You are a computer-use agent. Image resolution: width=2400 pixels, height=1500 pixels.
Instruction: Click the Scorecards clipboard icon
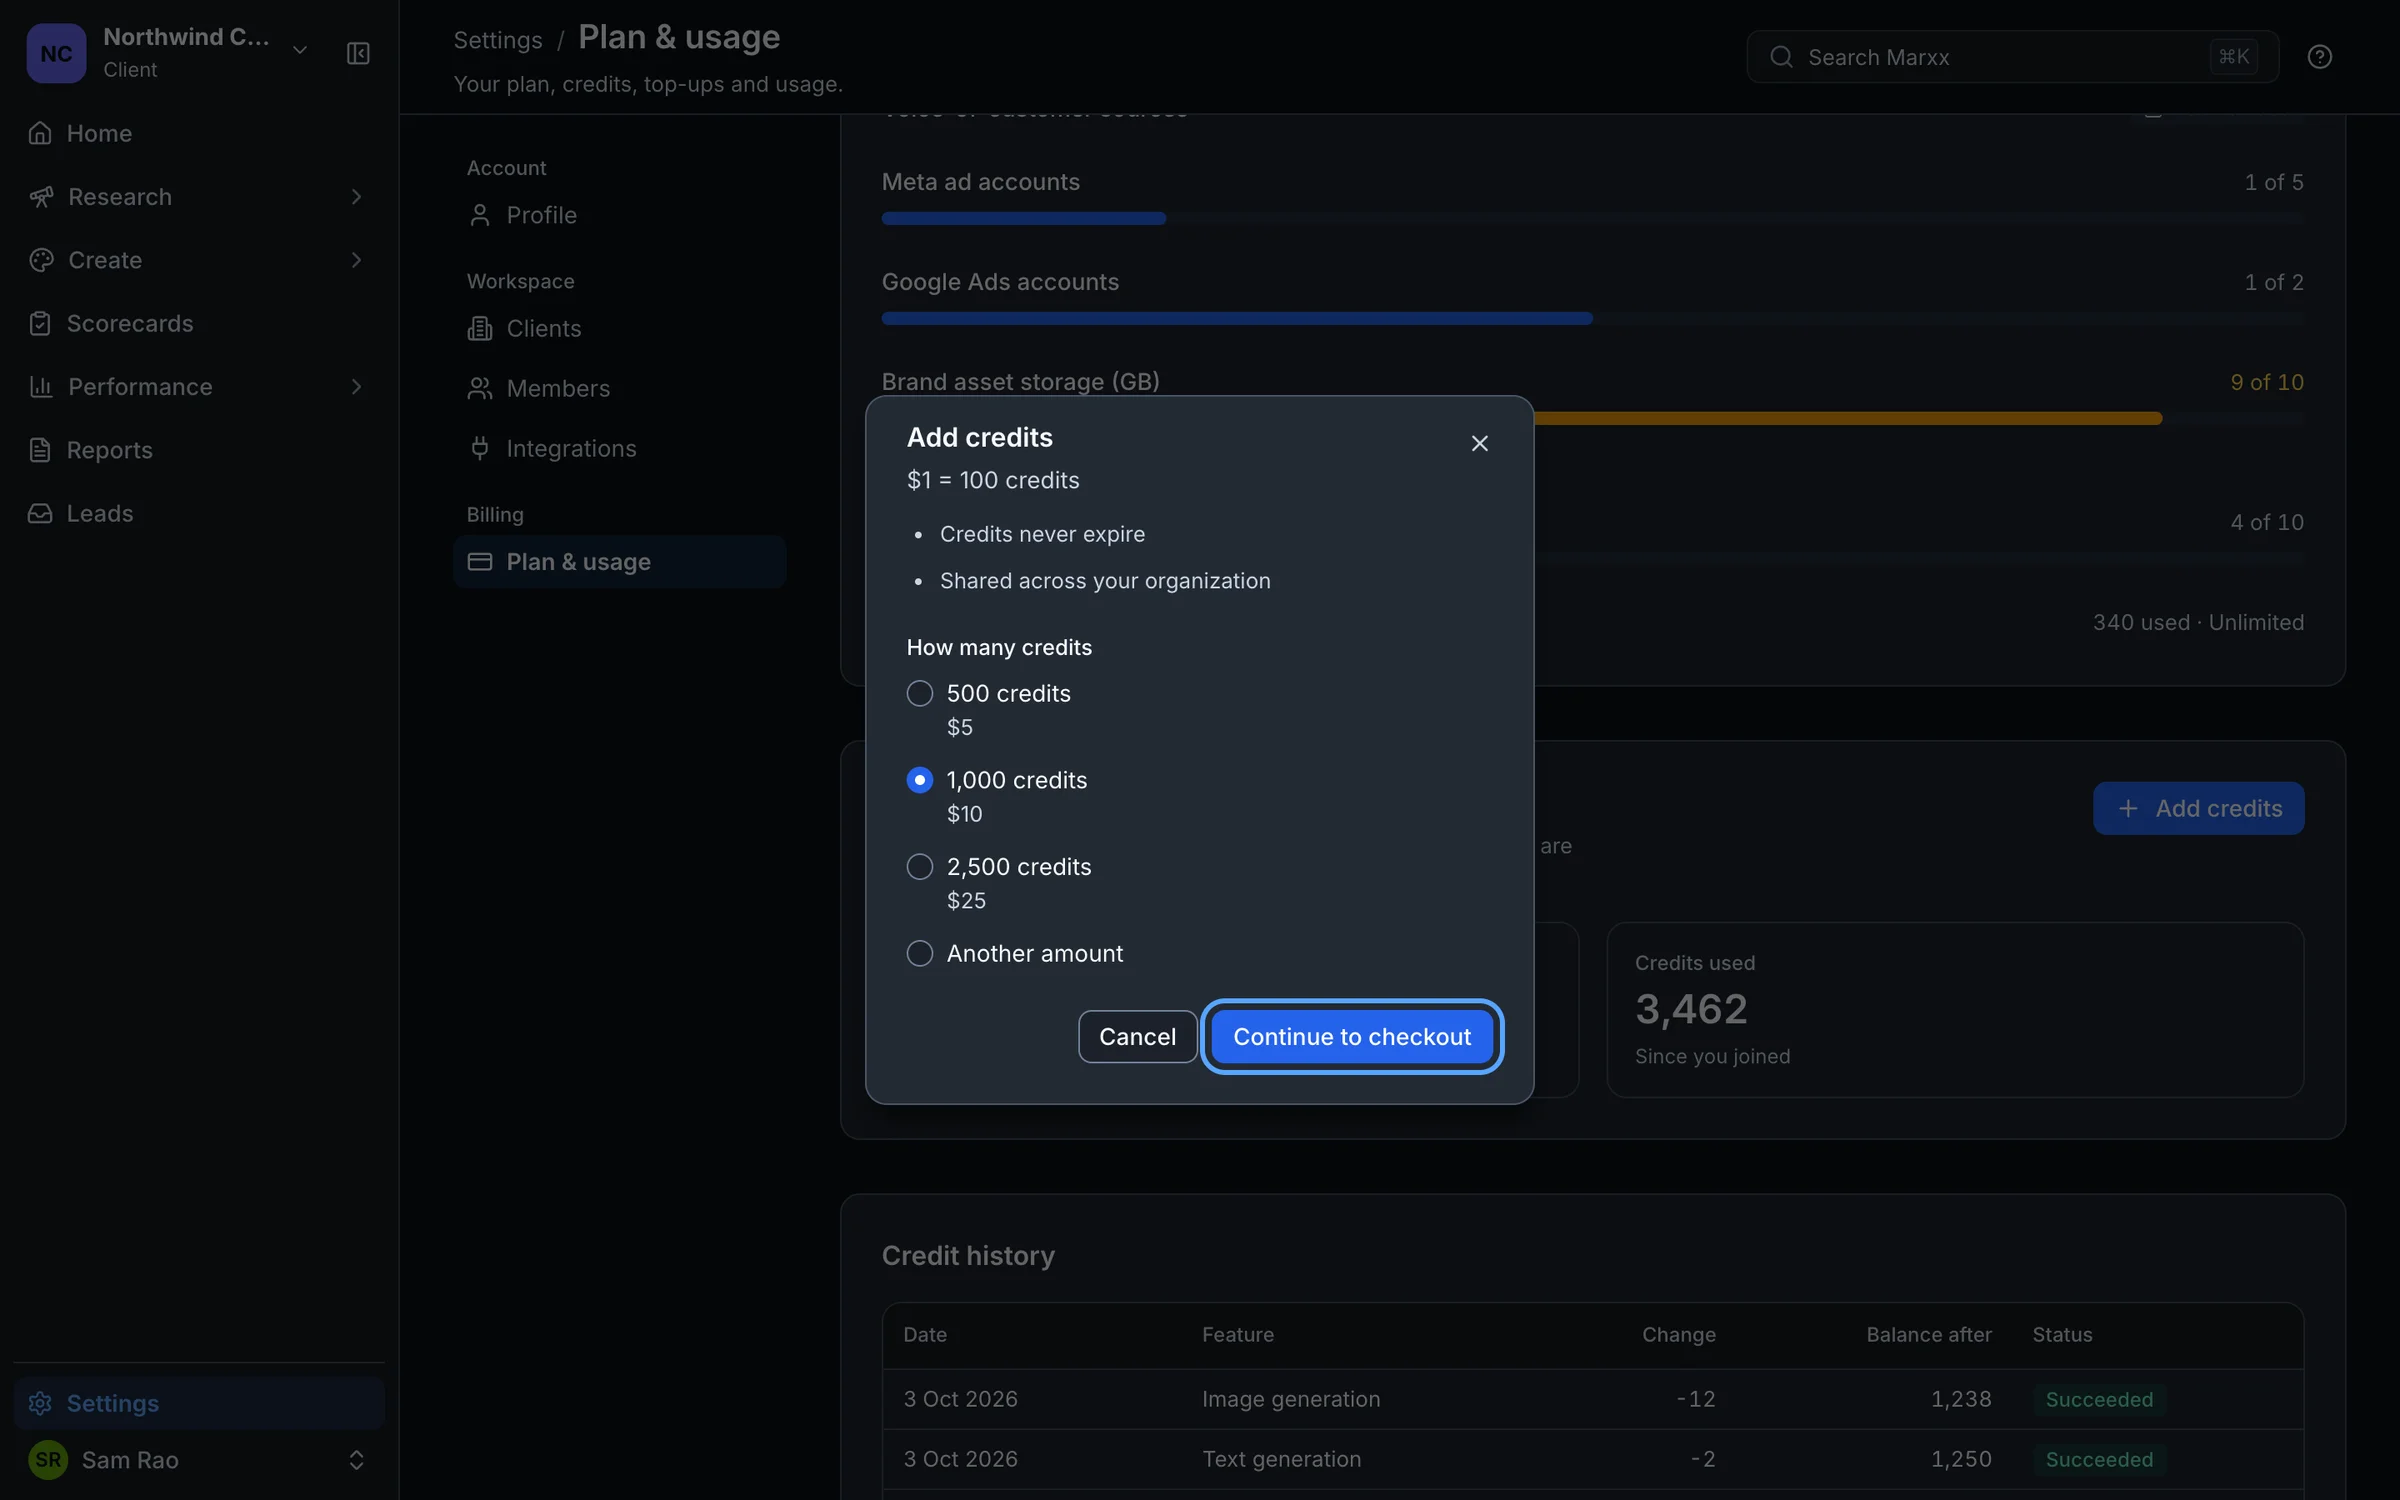[40, 323]
